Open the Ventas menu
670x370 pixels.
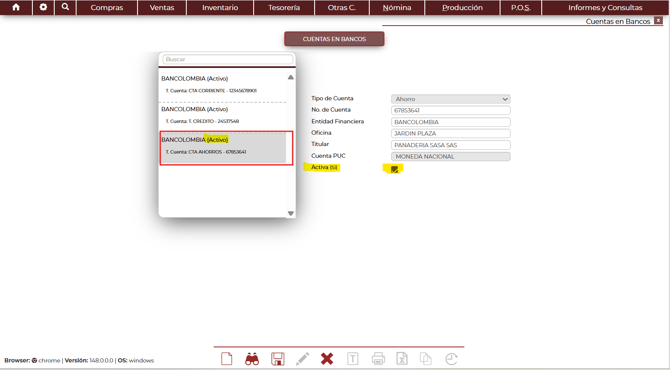[162, 7]
